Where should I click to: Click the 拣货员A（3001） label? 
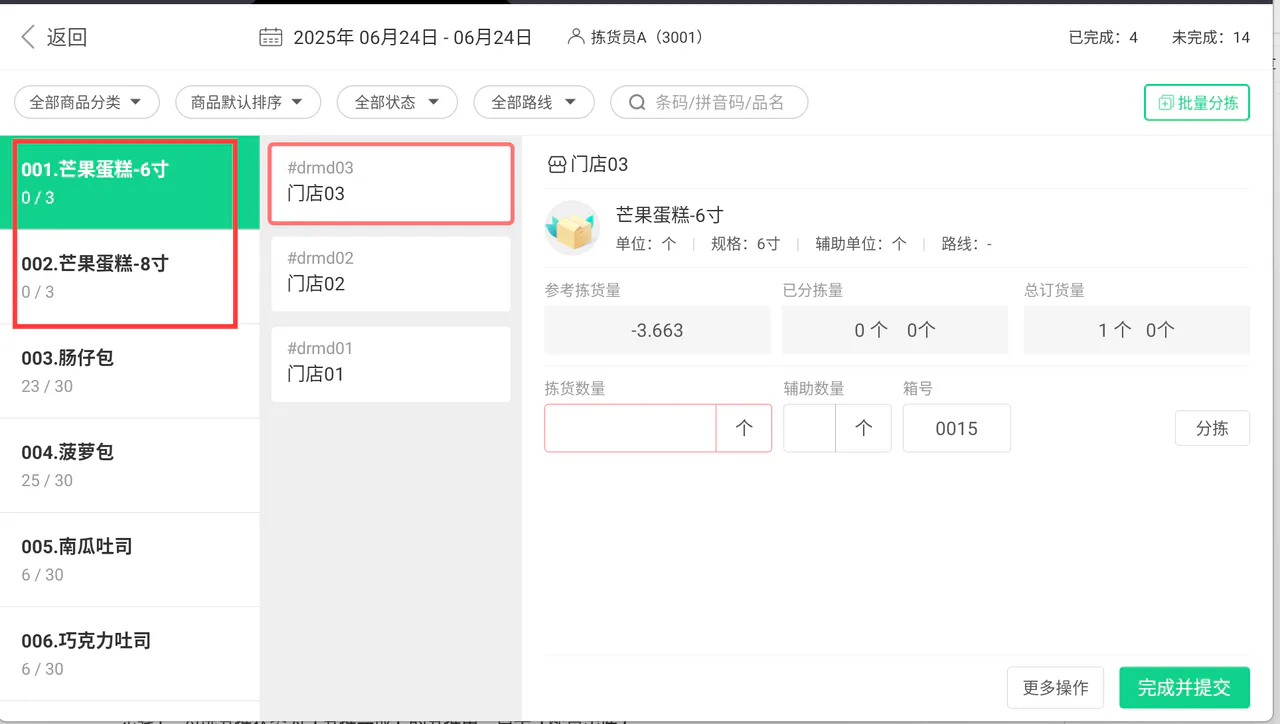(648, 38)
